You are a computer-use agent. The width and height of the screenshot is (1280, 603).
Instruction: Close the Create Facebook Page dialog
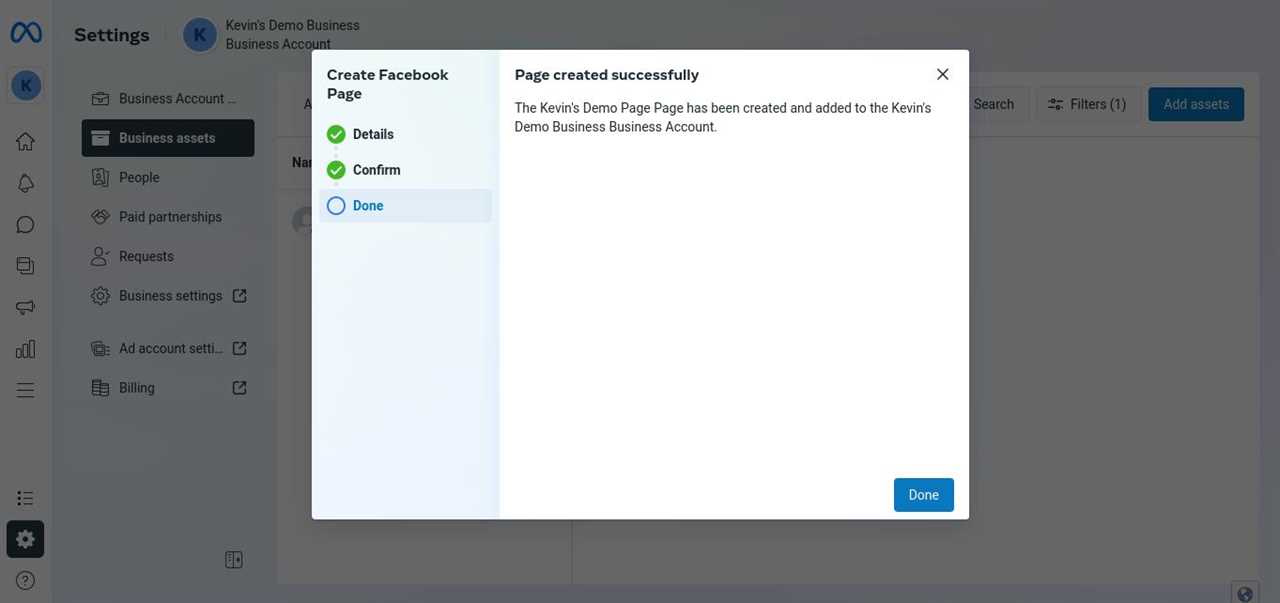942,75
